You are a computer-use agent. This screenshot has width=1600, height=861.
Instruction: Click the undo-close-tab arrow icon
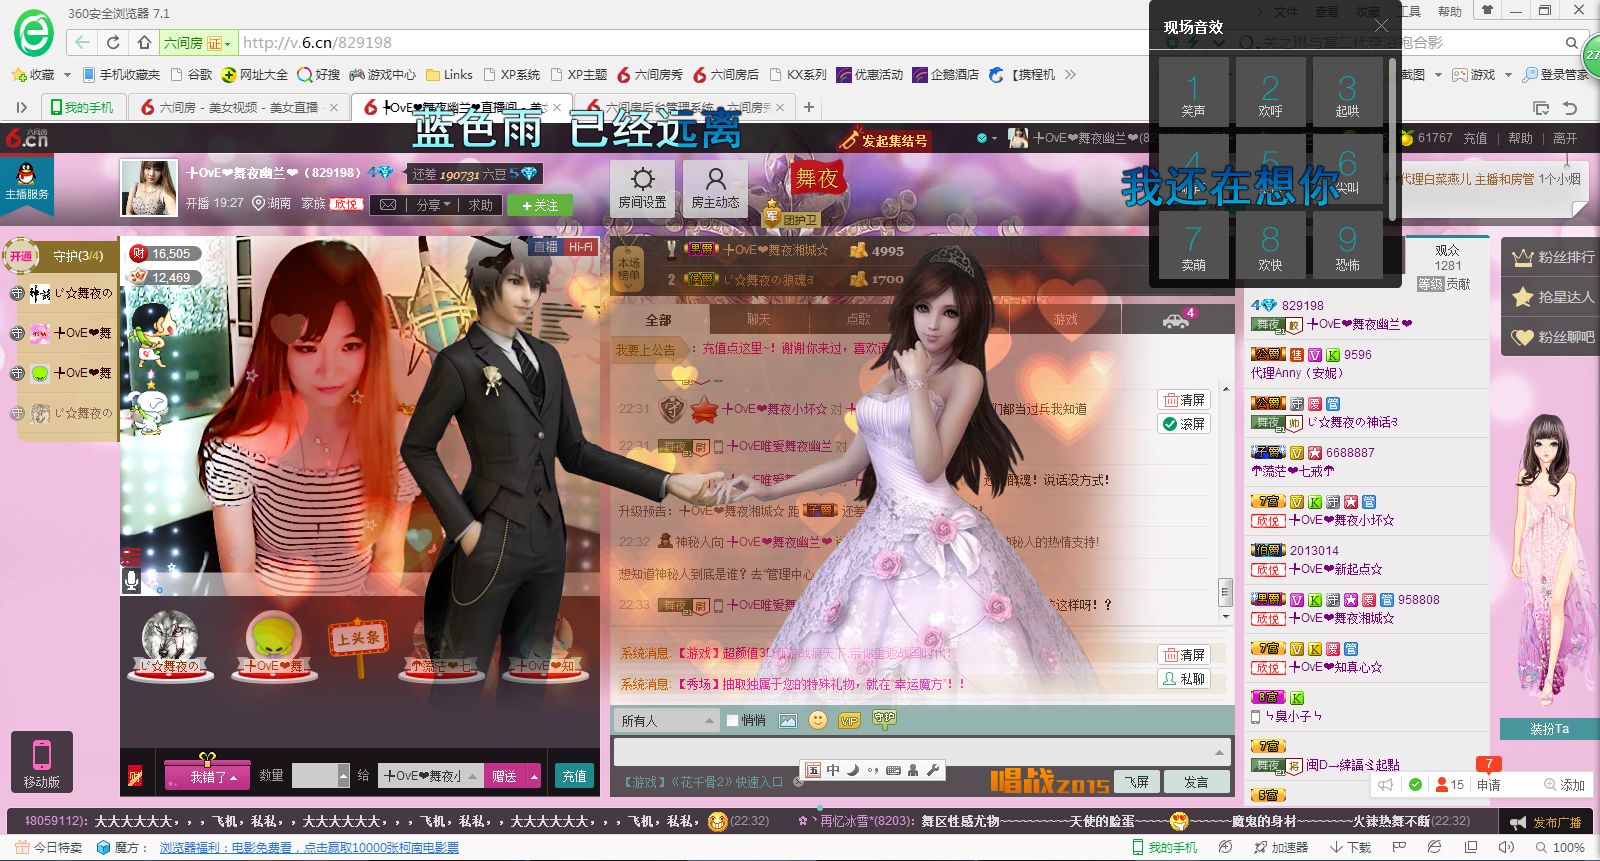[x=1570, y=107]
